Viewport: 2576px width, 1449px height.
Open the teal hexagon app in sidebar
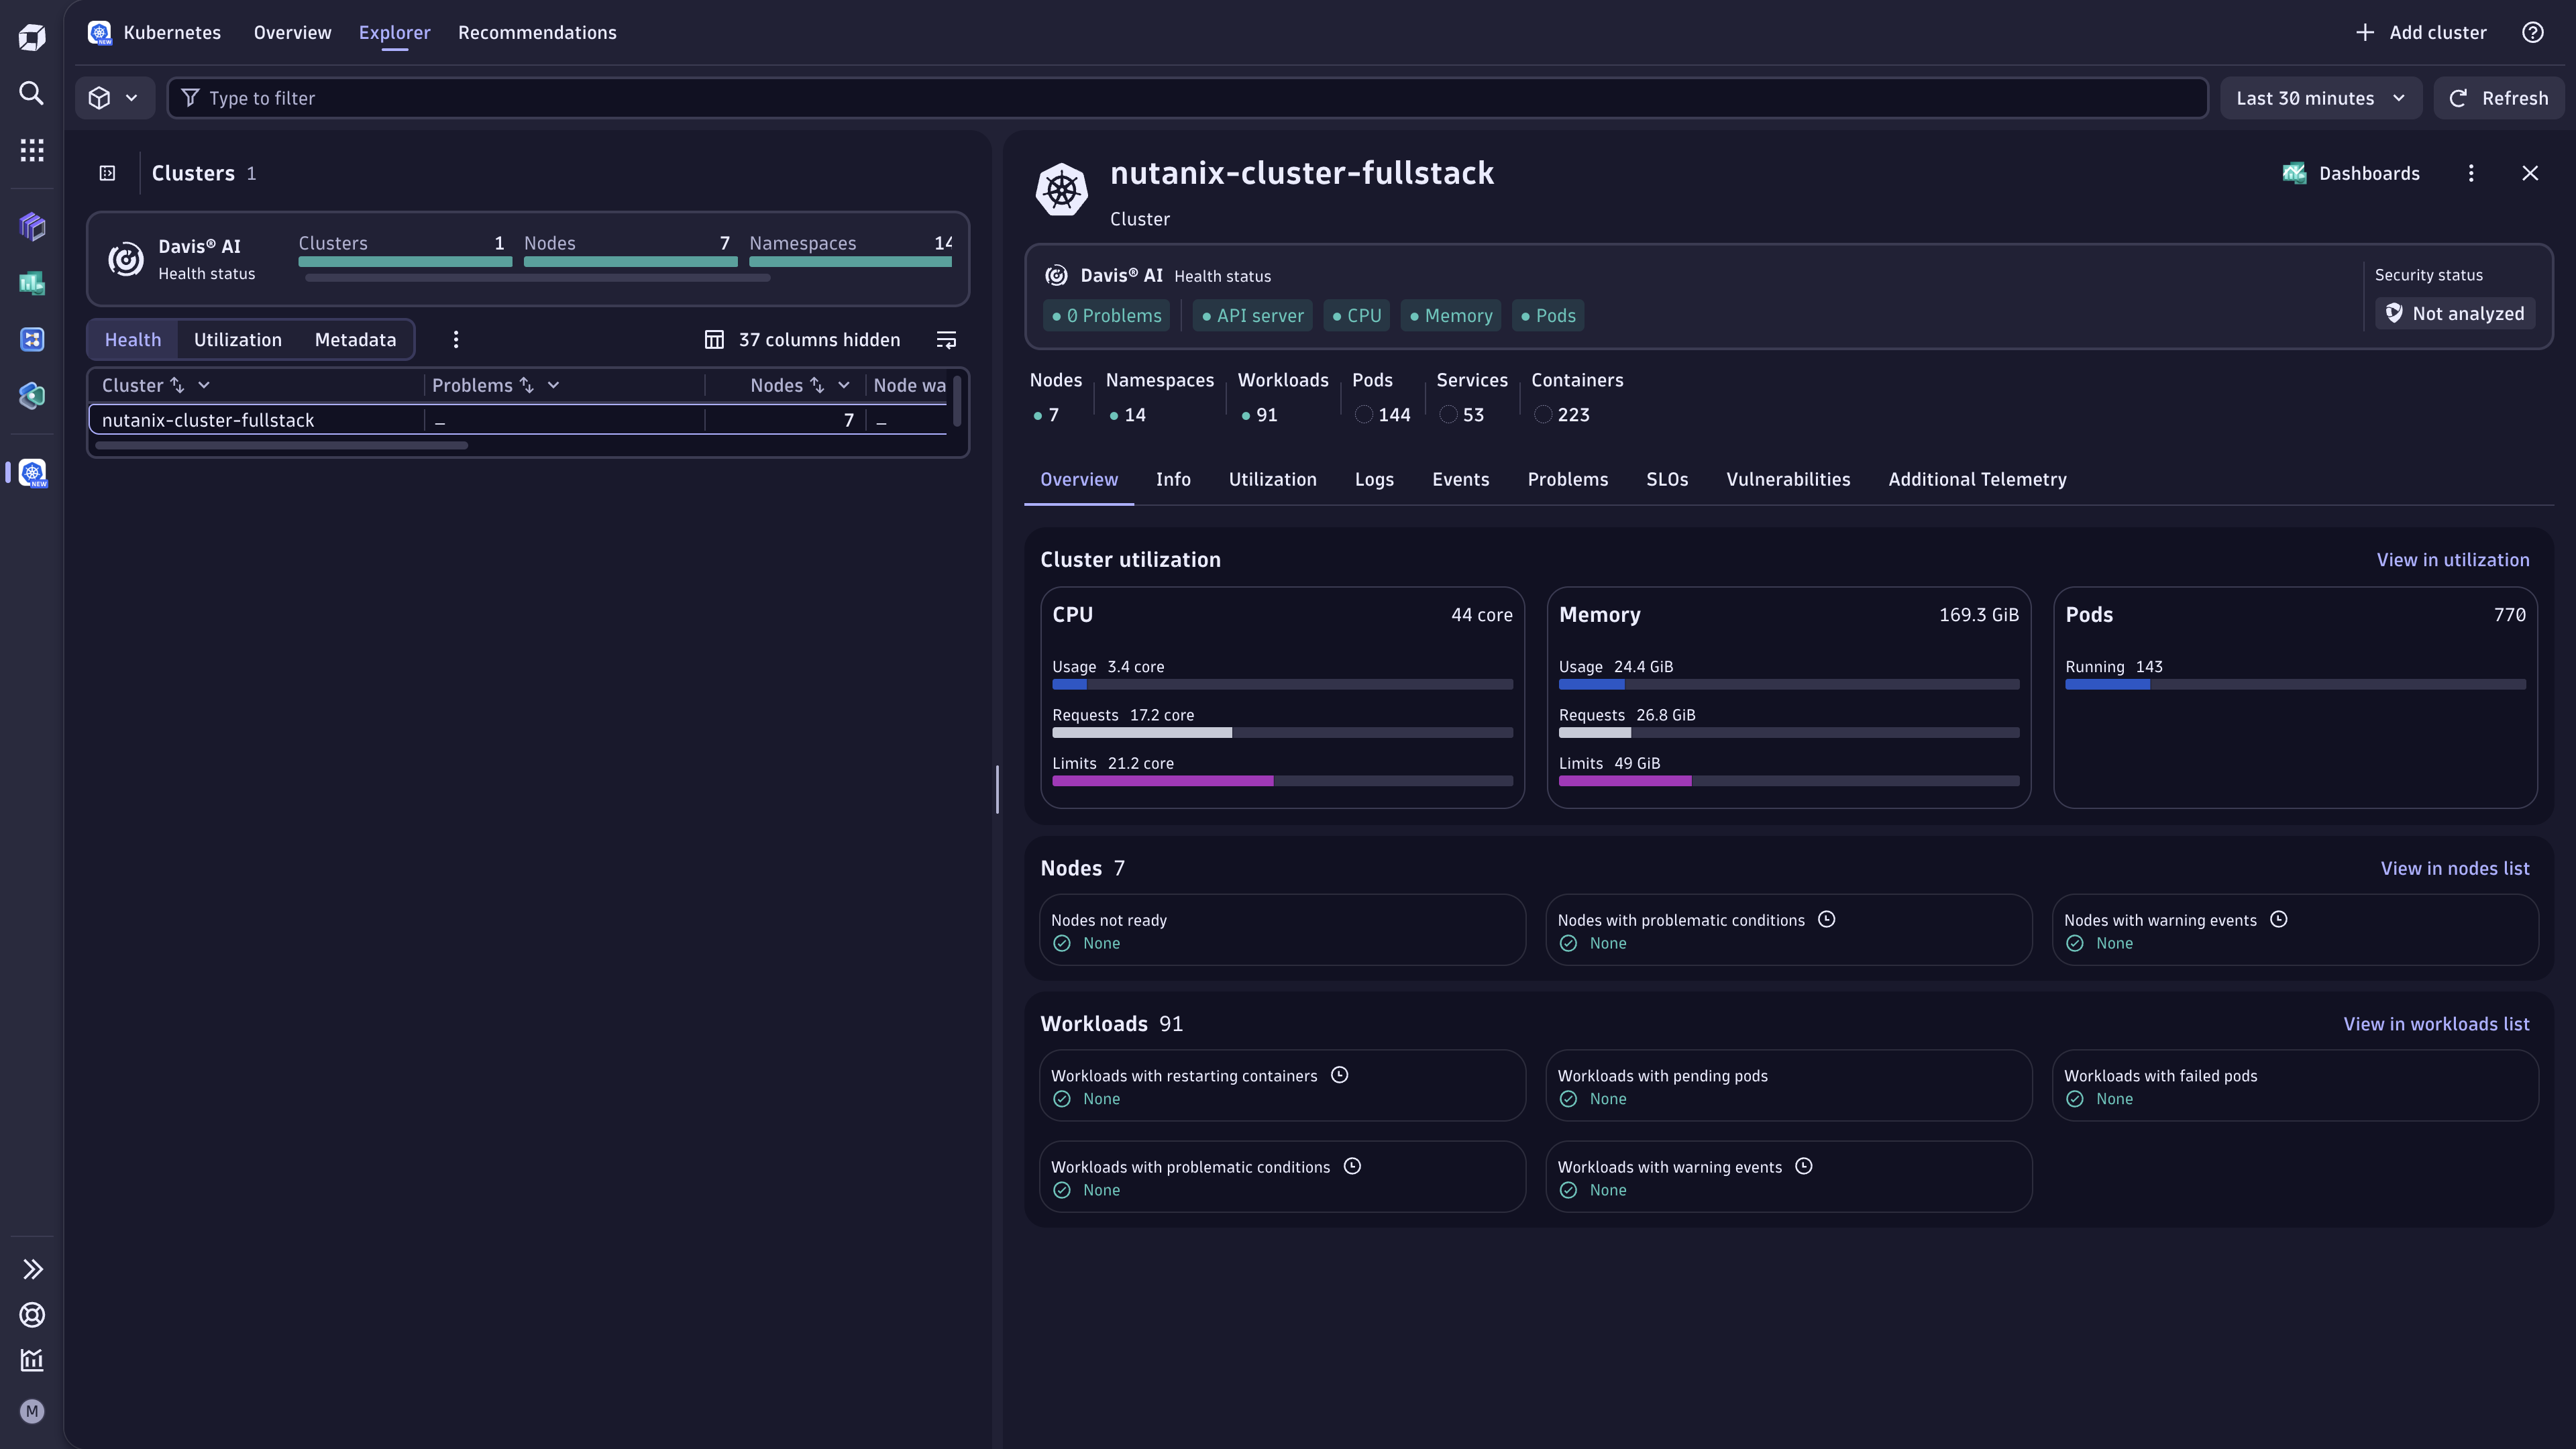pyautogui.click(x=32, y=395)
